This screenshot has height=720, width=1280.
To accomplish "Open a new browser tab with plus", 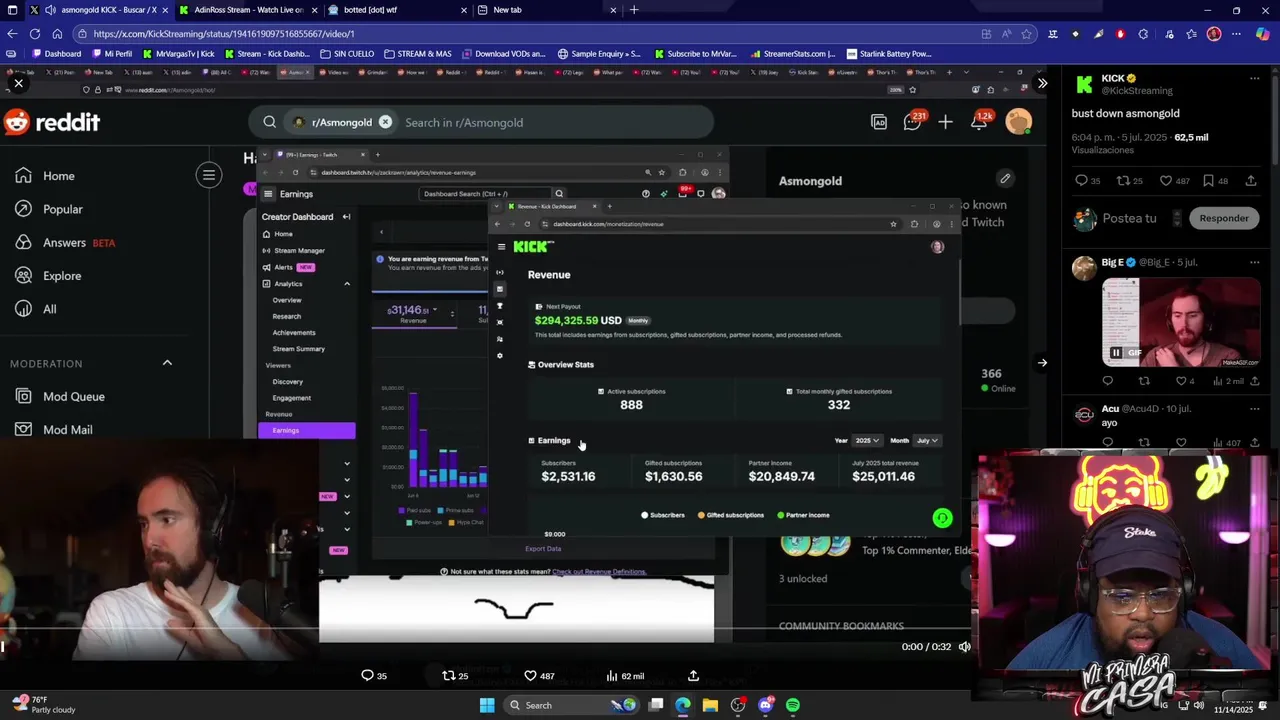I will point(634,10).
